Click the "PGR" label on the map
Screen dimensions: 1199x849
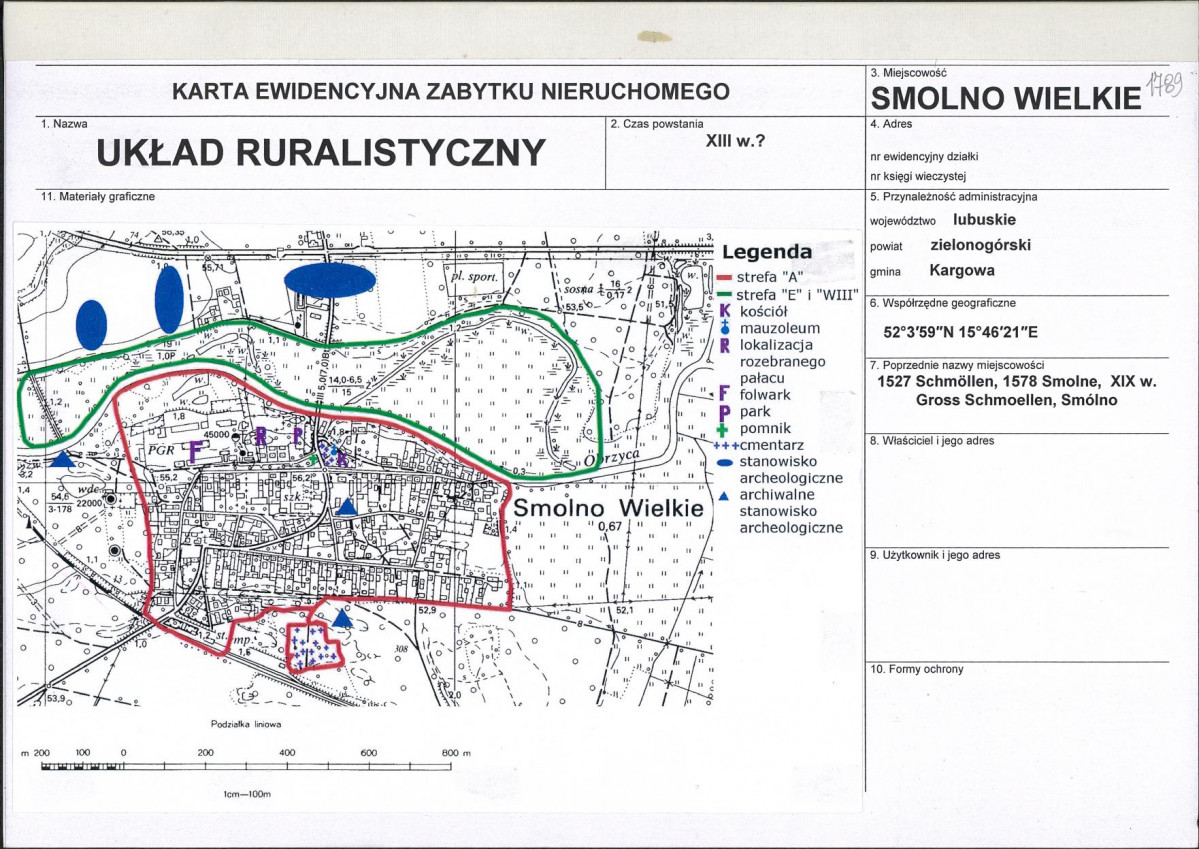(x=161, y=451)
